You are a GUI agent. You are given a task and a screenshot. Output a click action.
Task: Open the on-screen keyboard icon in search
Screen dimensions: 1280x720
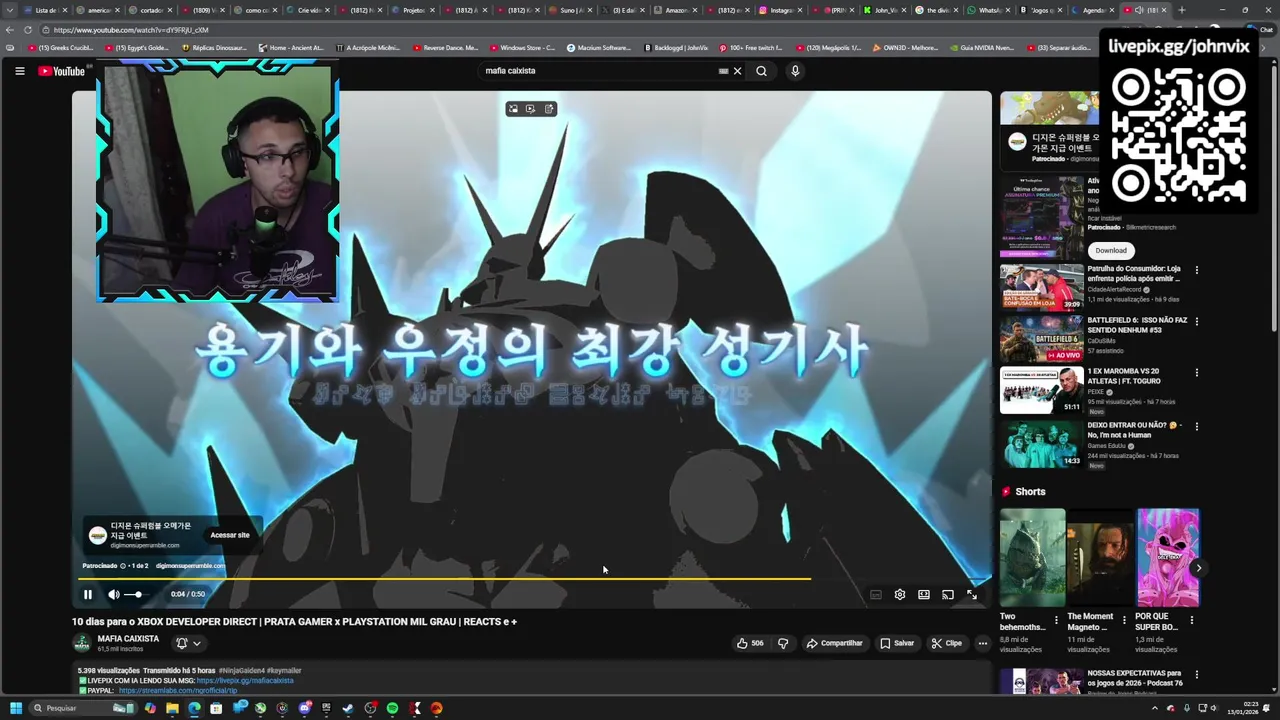click(x=723, y=71)
